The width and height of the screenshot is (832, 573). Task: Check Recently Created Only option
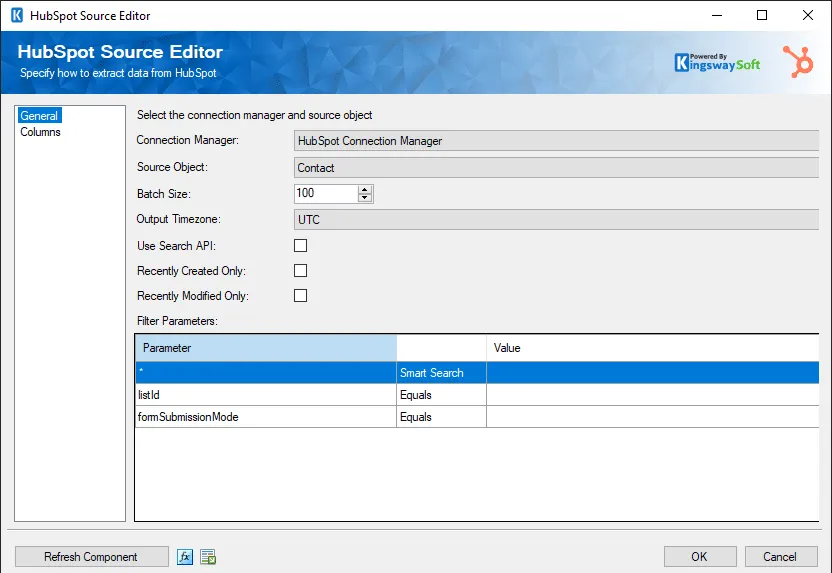(300, 271)
